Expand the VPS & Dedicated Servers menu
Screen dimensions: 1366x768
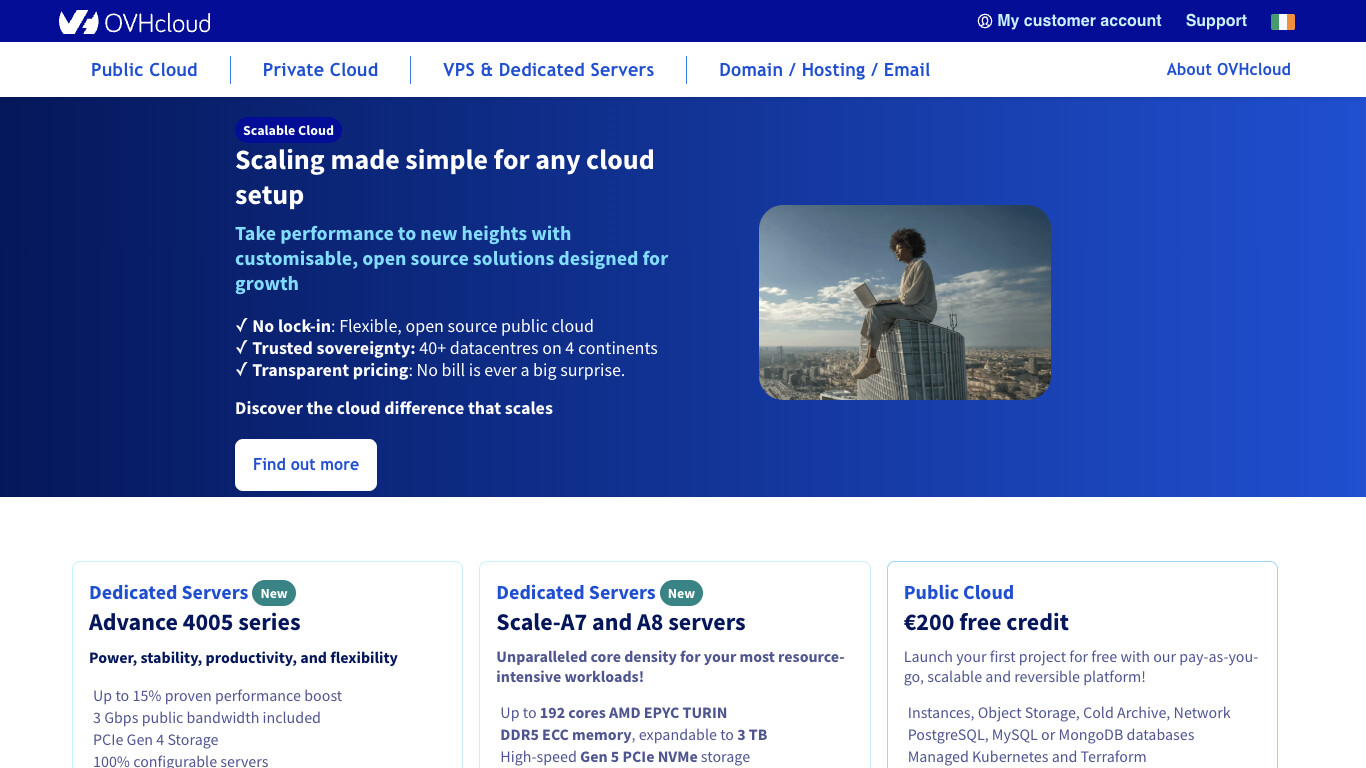pyautogui.click(x=548, y=69)
